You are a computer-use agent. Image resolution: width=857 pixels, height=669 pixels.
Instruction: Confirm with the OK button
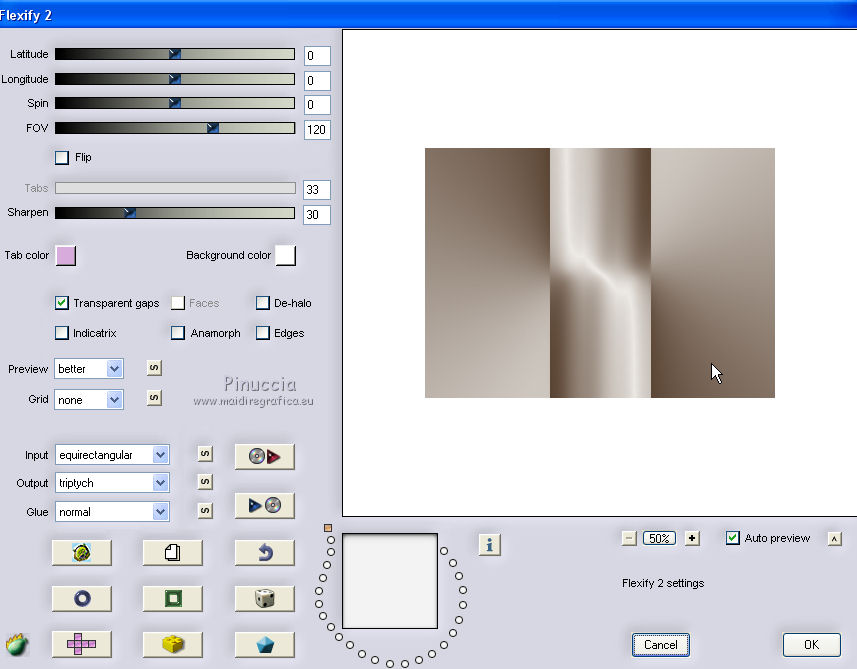812,645
